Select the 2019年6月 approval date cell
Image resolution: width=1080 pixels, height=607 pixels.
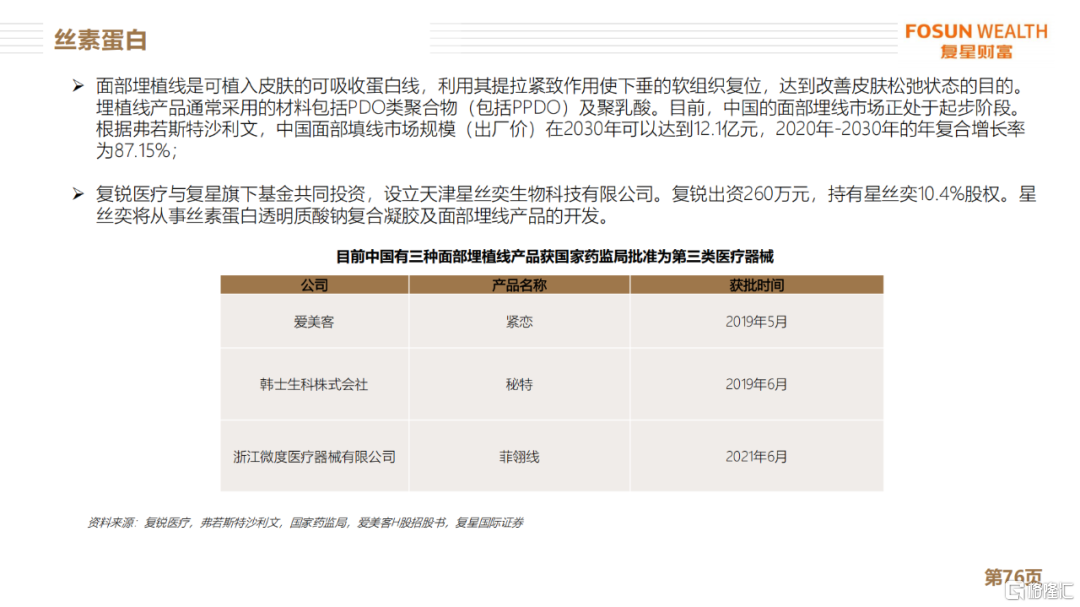(756, 384)
